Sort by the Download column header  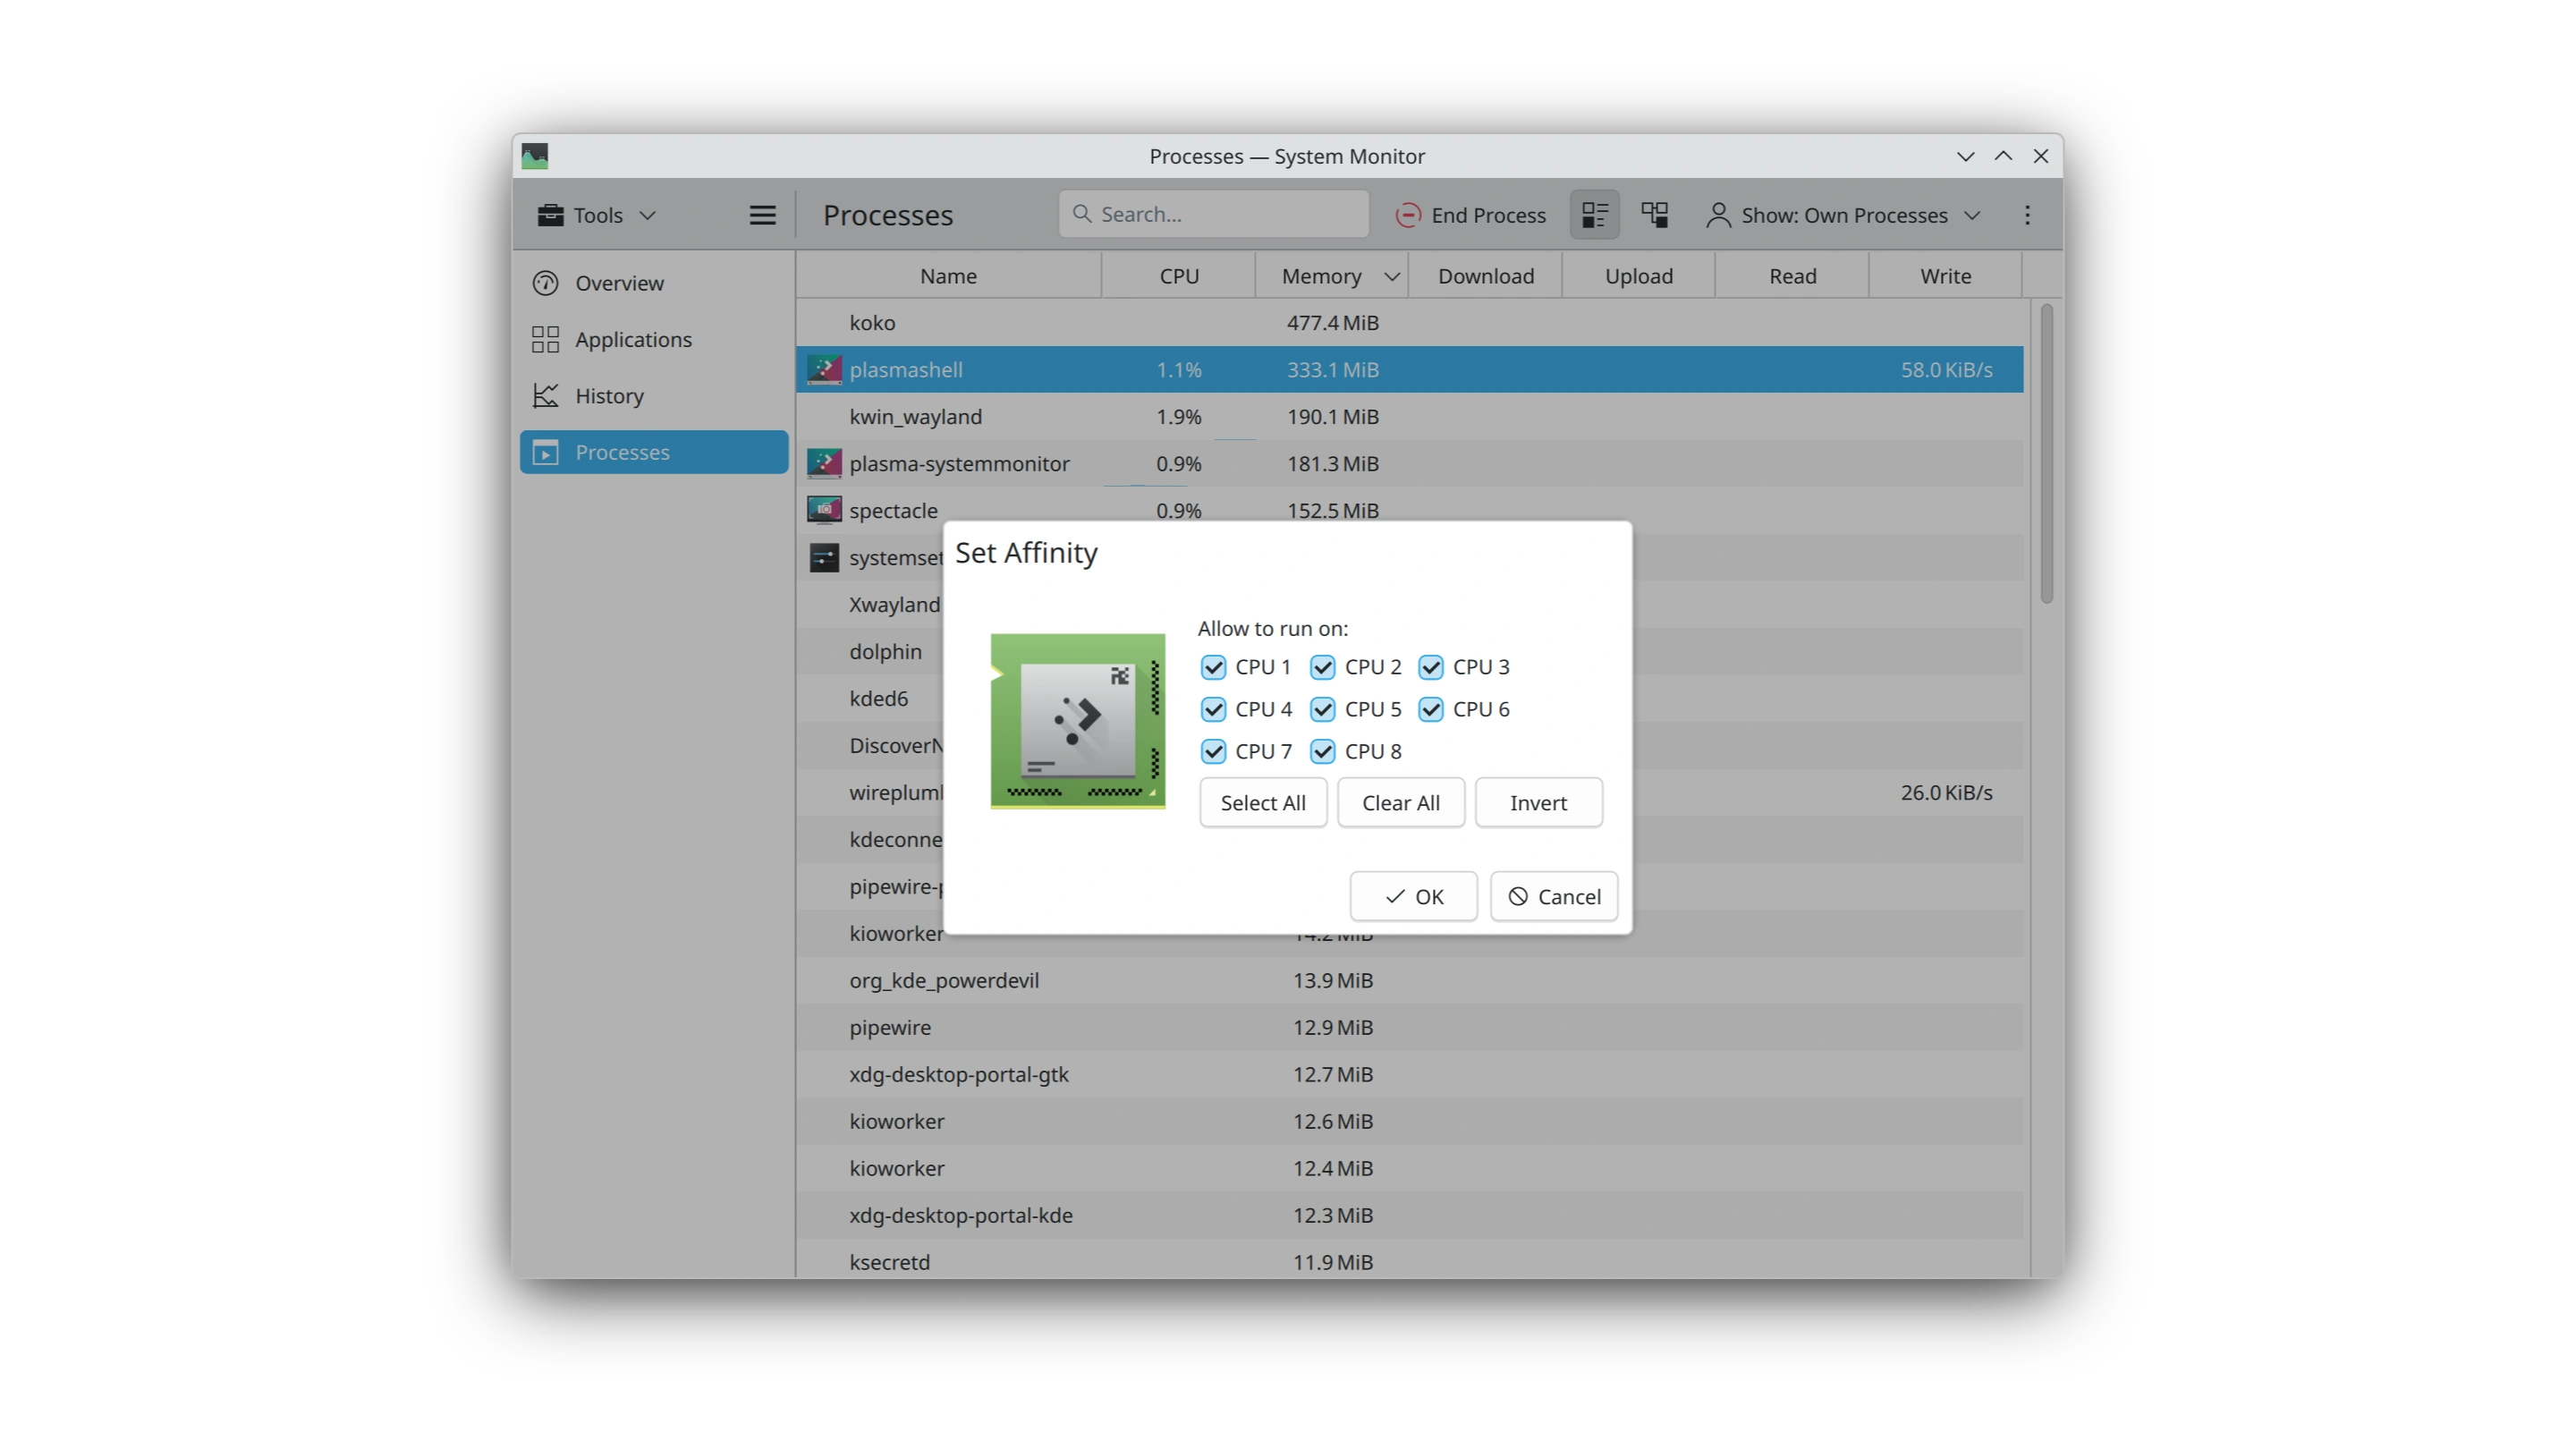tap(1486, 277)
